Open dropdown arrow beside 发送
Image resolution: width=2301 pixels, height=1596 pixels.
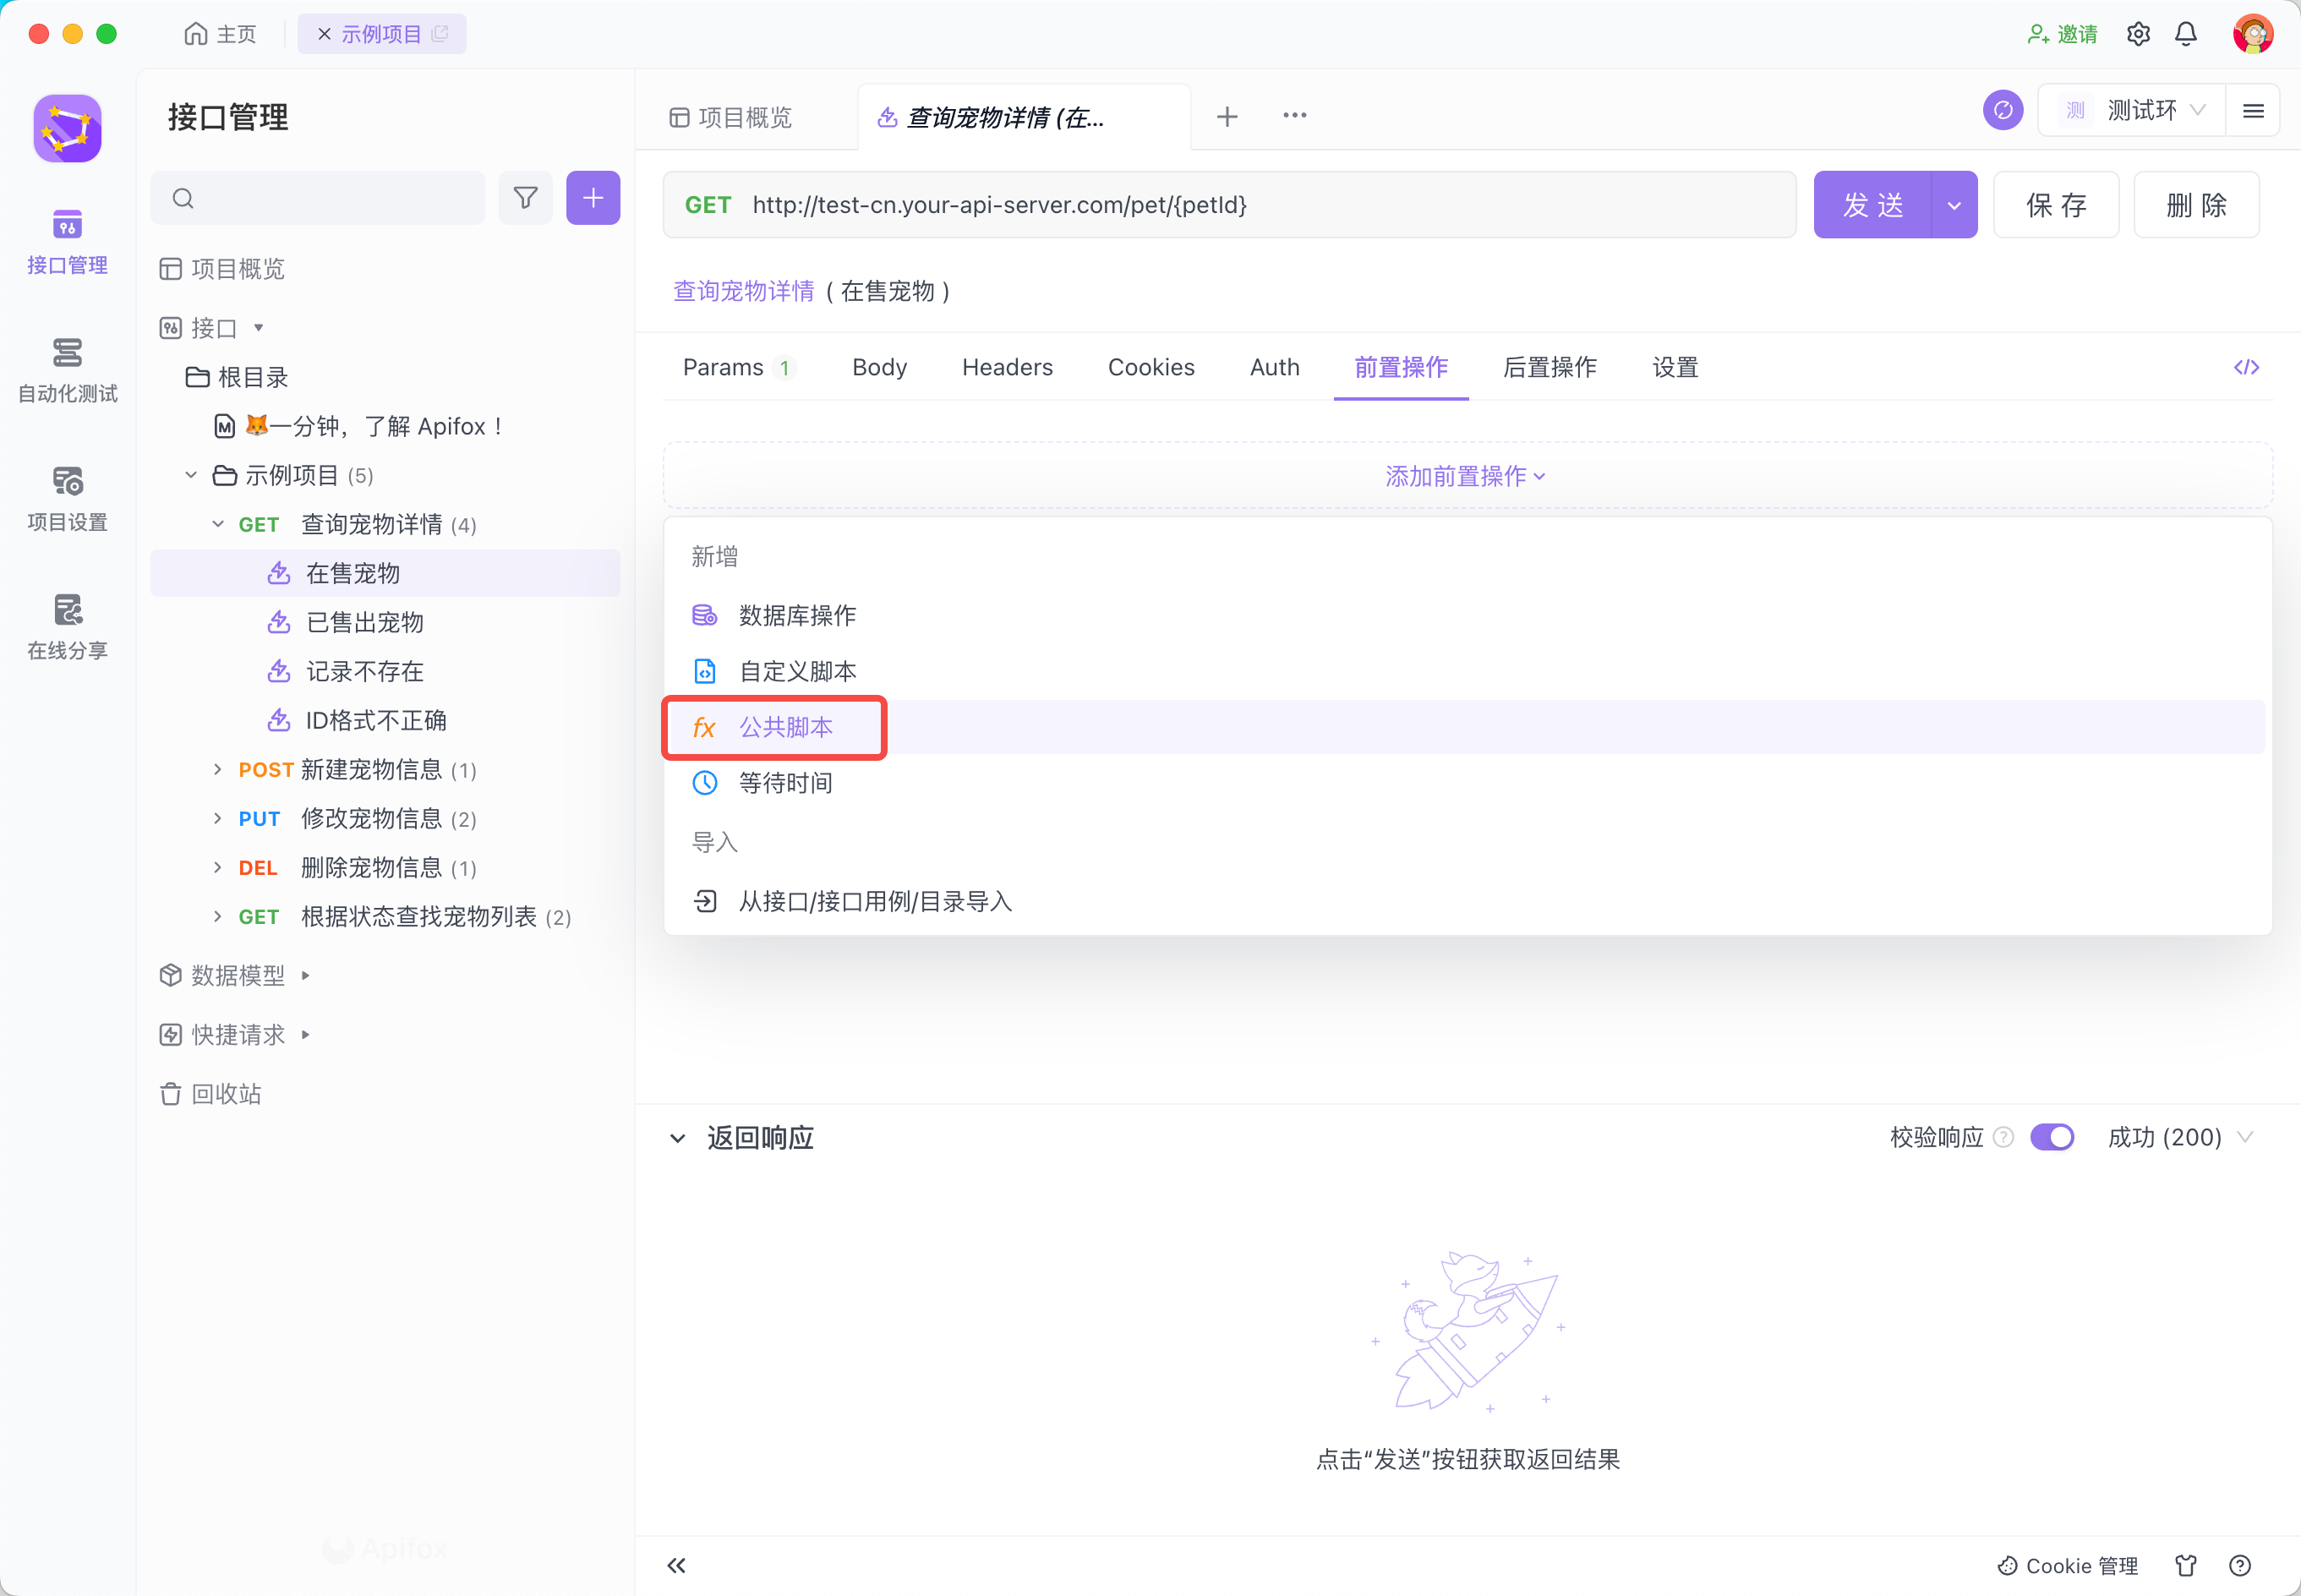(x=1954, y=205)
